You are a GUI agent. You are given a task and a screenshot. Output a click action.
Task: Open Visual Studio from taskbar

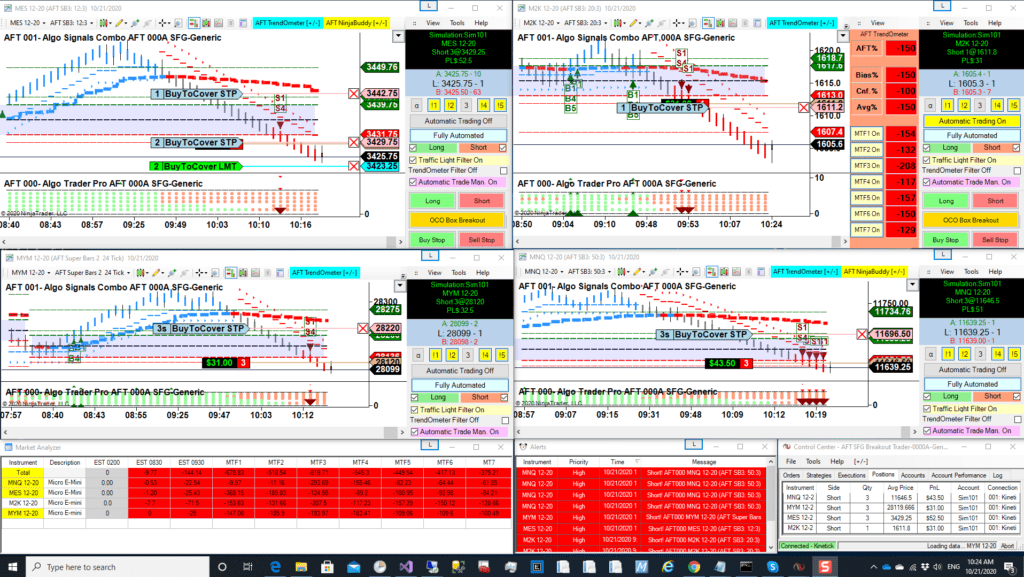pyautogui.click(x=406, y=567)
